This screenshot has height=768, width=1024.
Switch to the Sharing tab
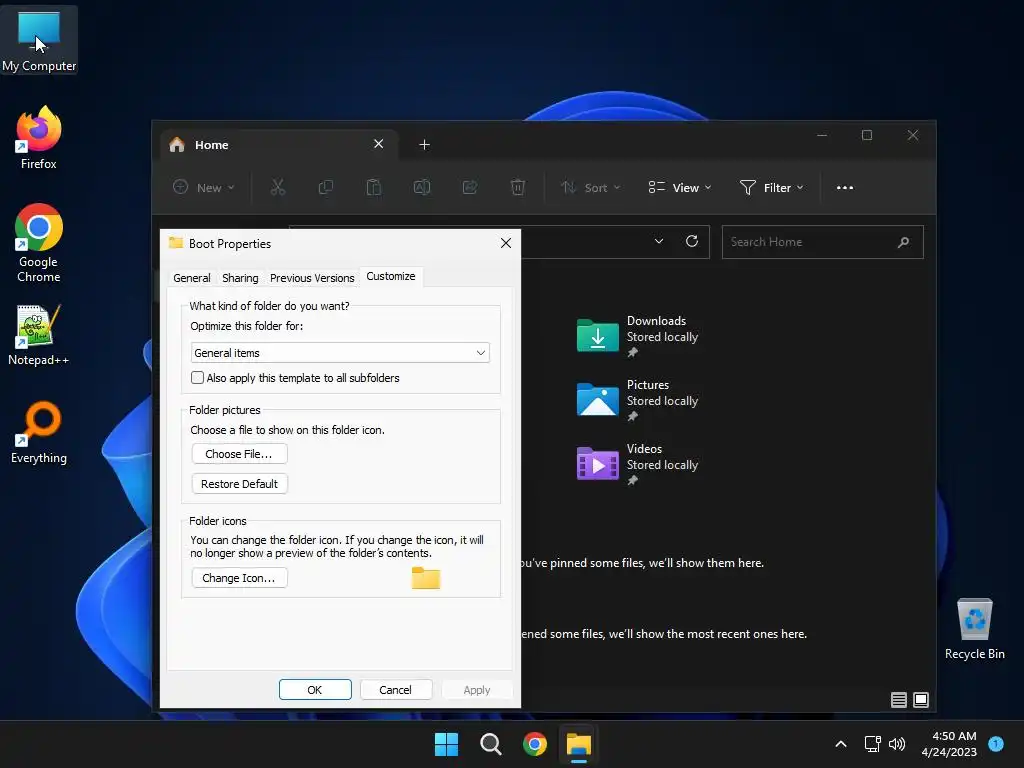pos(240,278)
